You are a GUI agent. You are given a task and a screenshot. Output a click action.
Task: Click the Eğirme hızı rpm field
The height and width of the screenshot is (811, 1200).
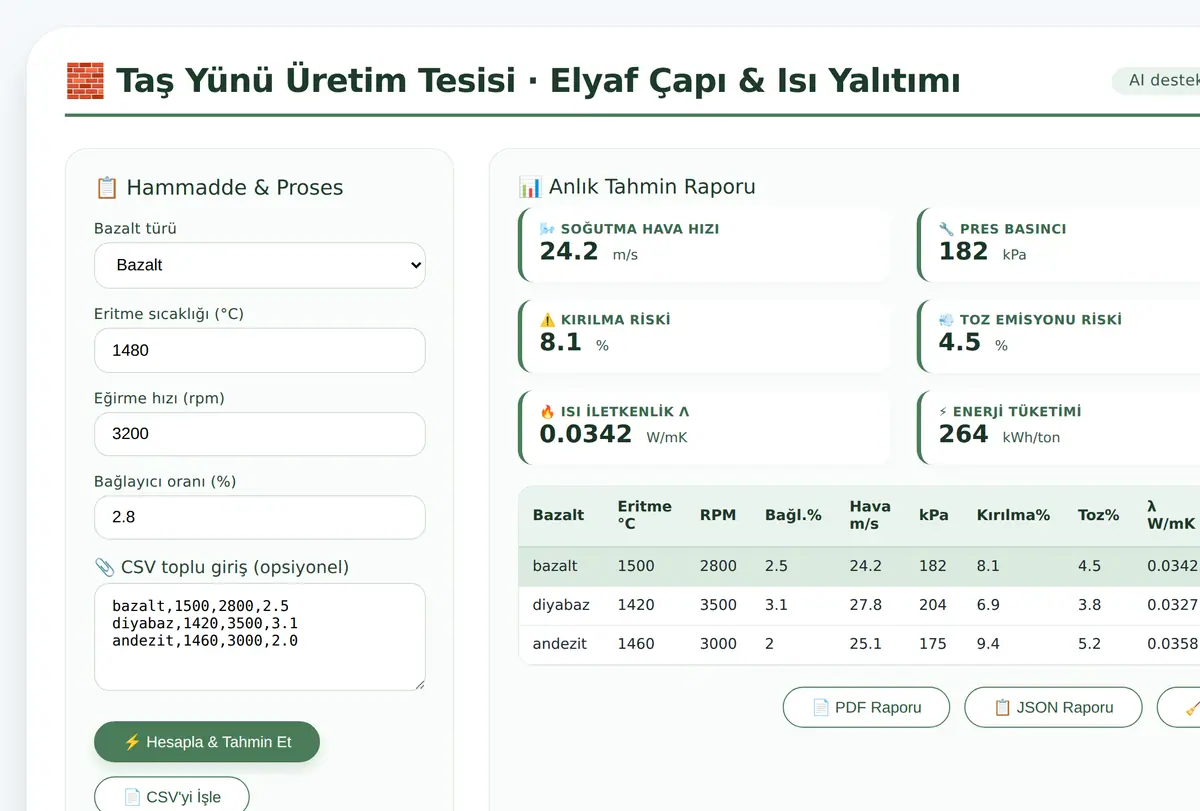click(x=259, y=434)
